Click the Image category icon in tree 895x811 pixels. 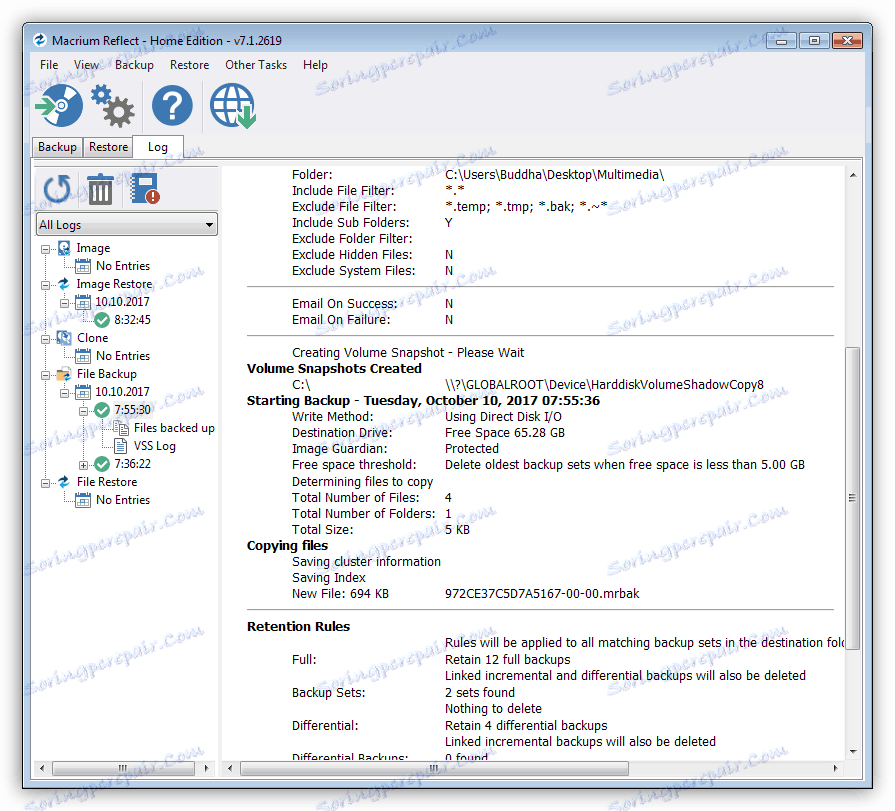click(x=64, y=248)
